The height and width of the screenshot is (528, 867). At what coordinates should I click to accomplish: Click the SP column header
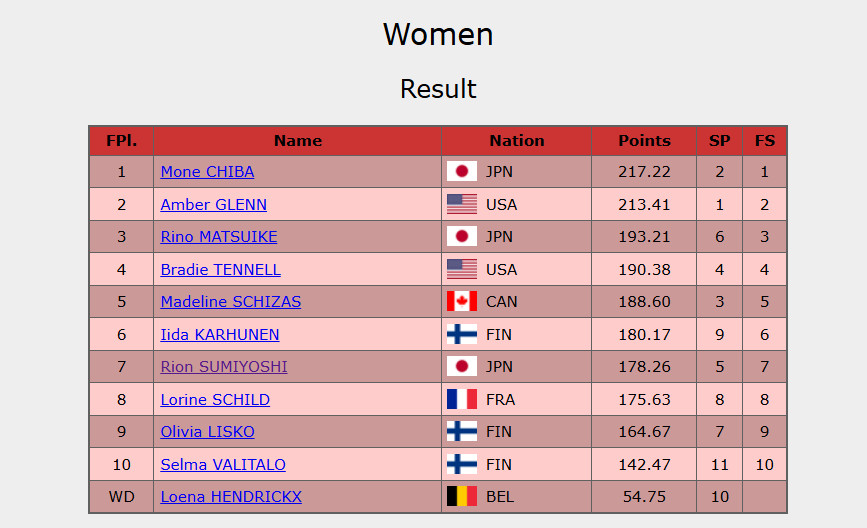pos(719,141)
